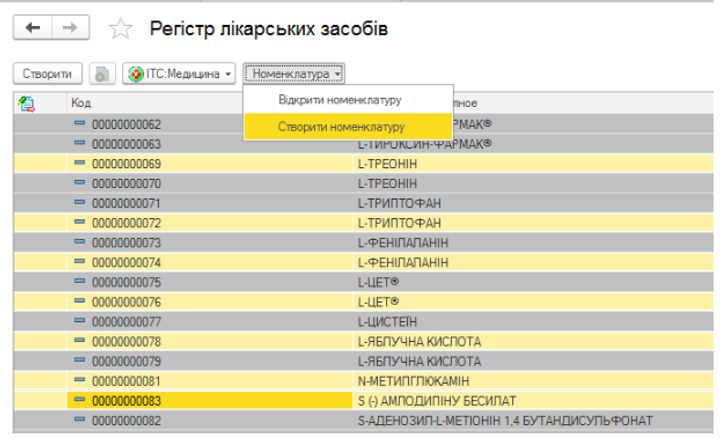Click the row icon for code 0000000076

coord(79,301)
